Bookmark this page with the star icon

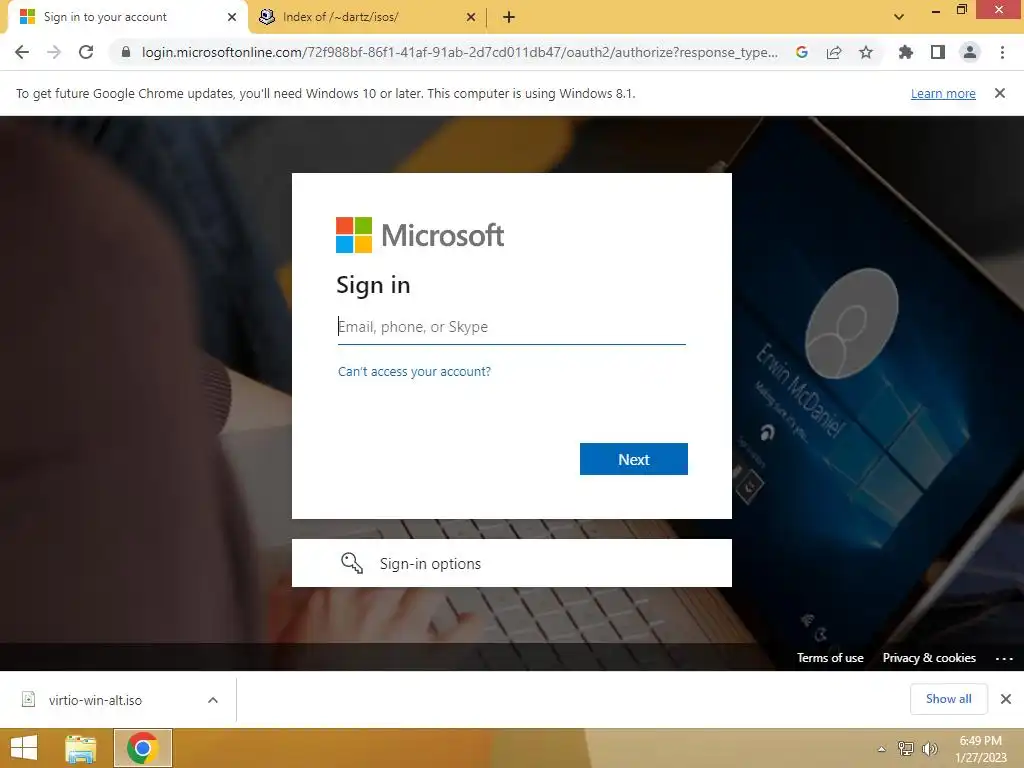coord(866,52)
